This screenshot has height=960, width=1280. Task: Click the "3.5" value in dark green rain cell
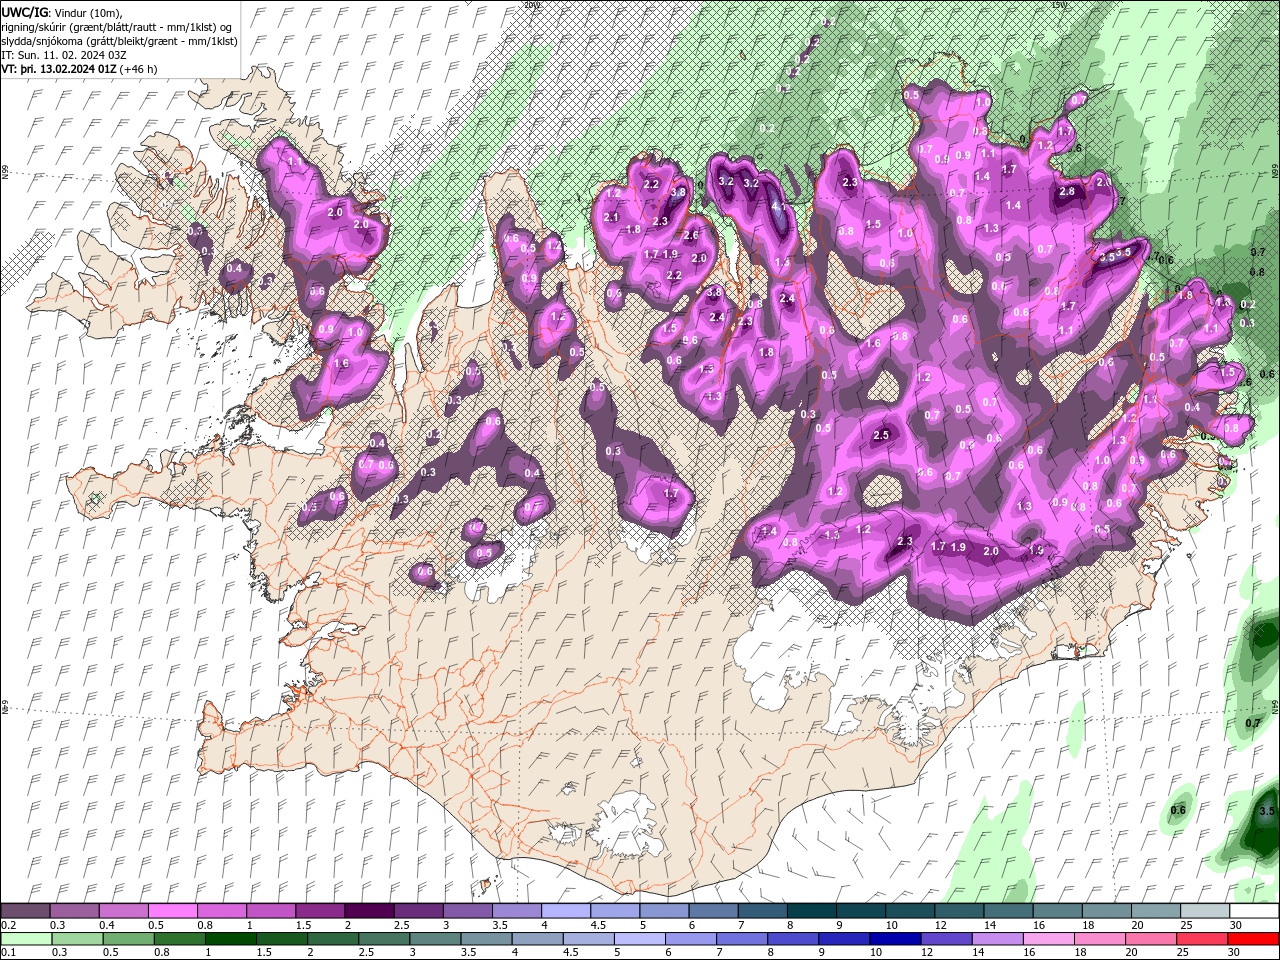(1268, 811)
